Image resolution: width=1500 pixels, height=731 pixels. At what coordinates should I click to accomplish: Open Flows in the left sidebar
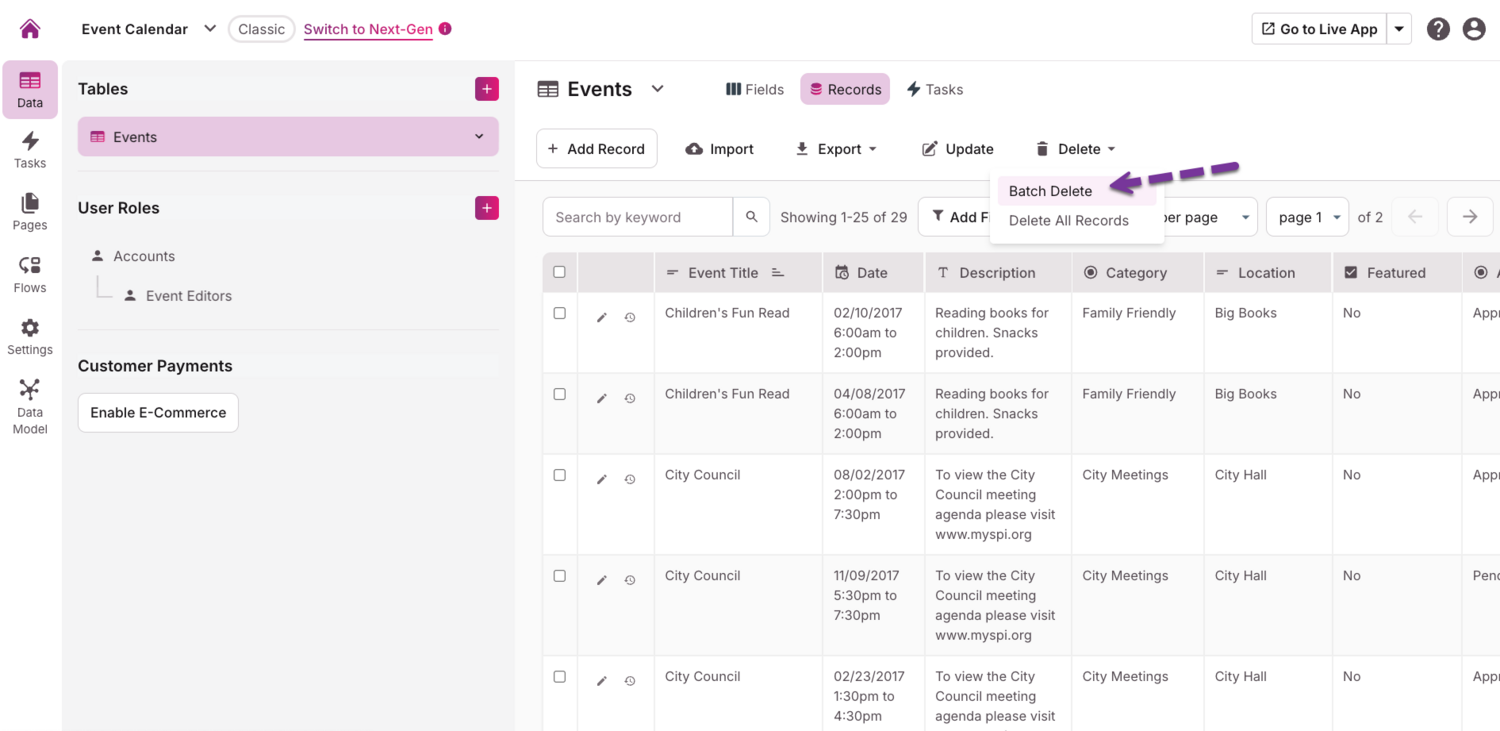[x=30, y=274]
